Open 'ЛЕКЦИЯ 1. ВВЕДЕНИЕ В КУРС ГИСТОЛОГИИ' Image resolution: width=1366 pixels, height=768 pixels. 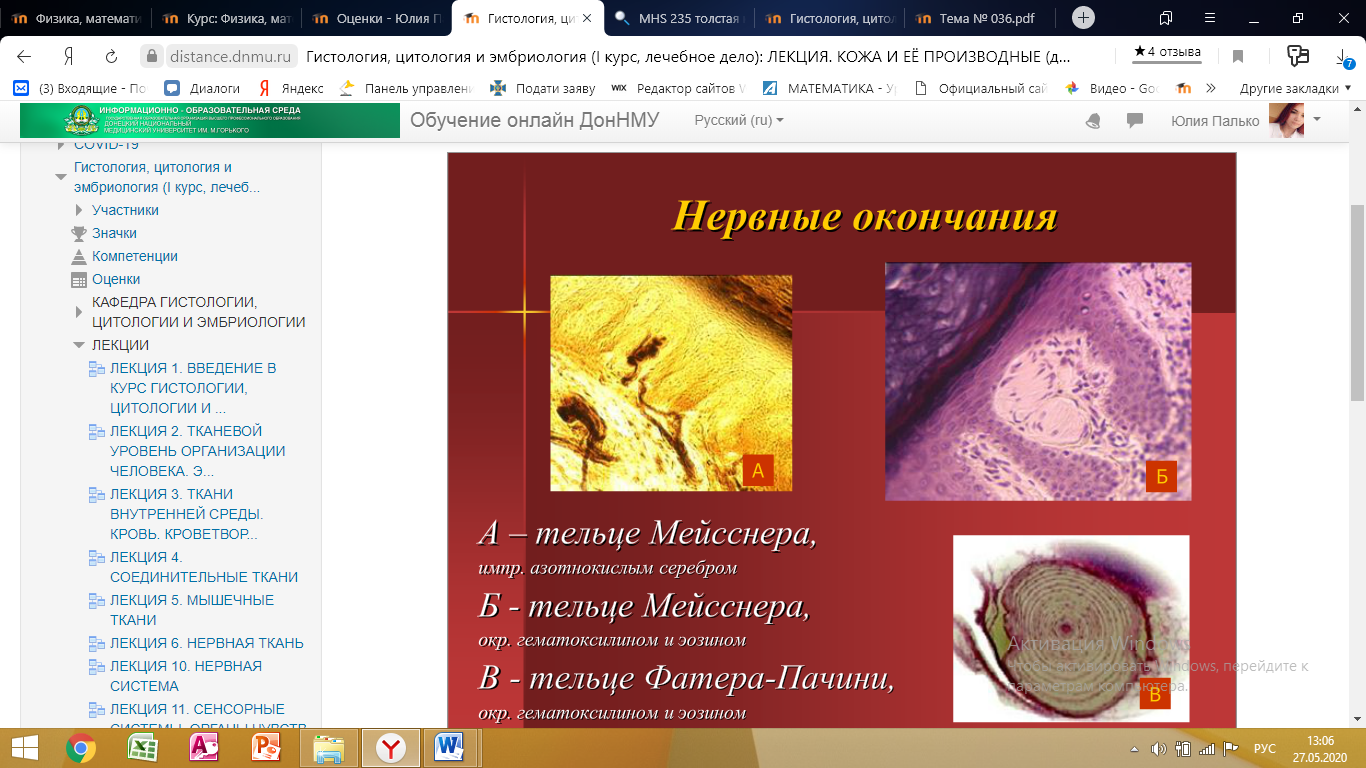click(193, 388)
